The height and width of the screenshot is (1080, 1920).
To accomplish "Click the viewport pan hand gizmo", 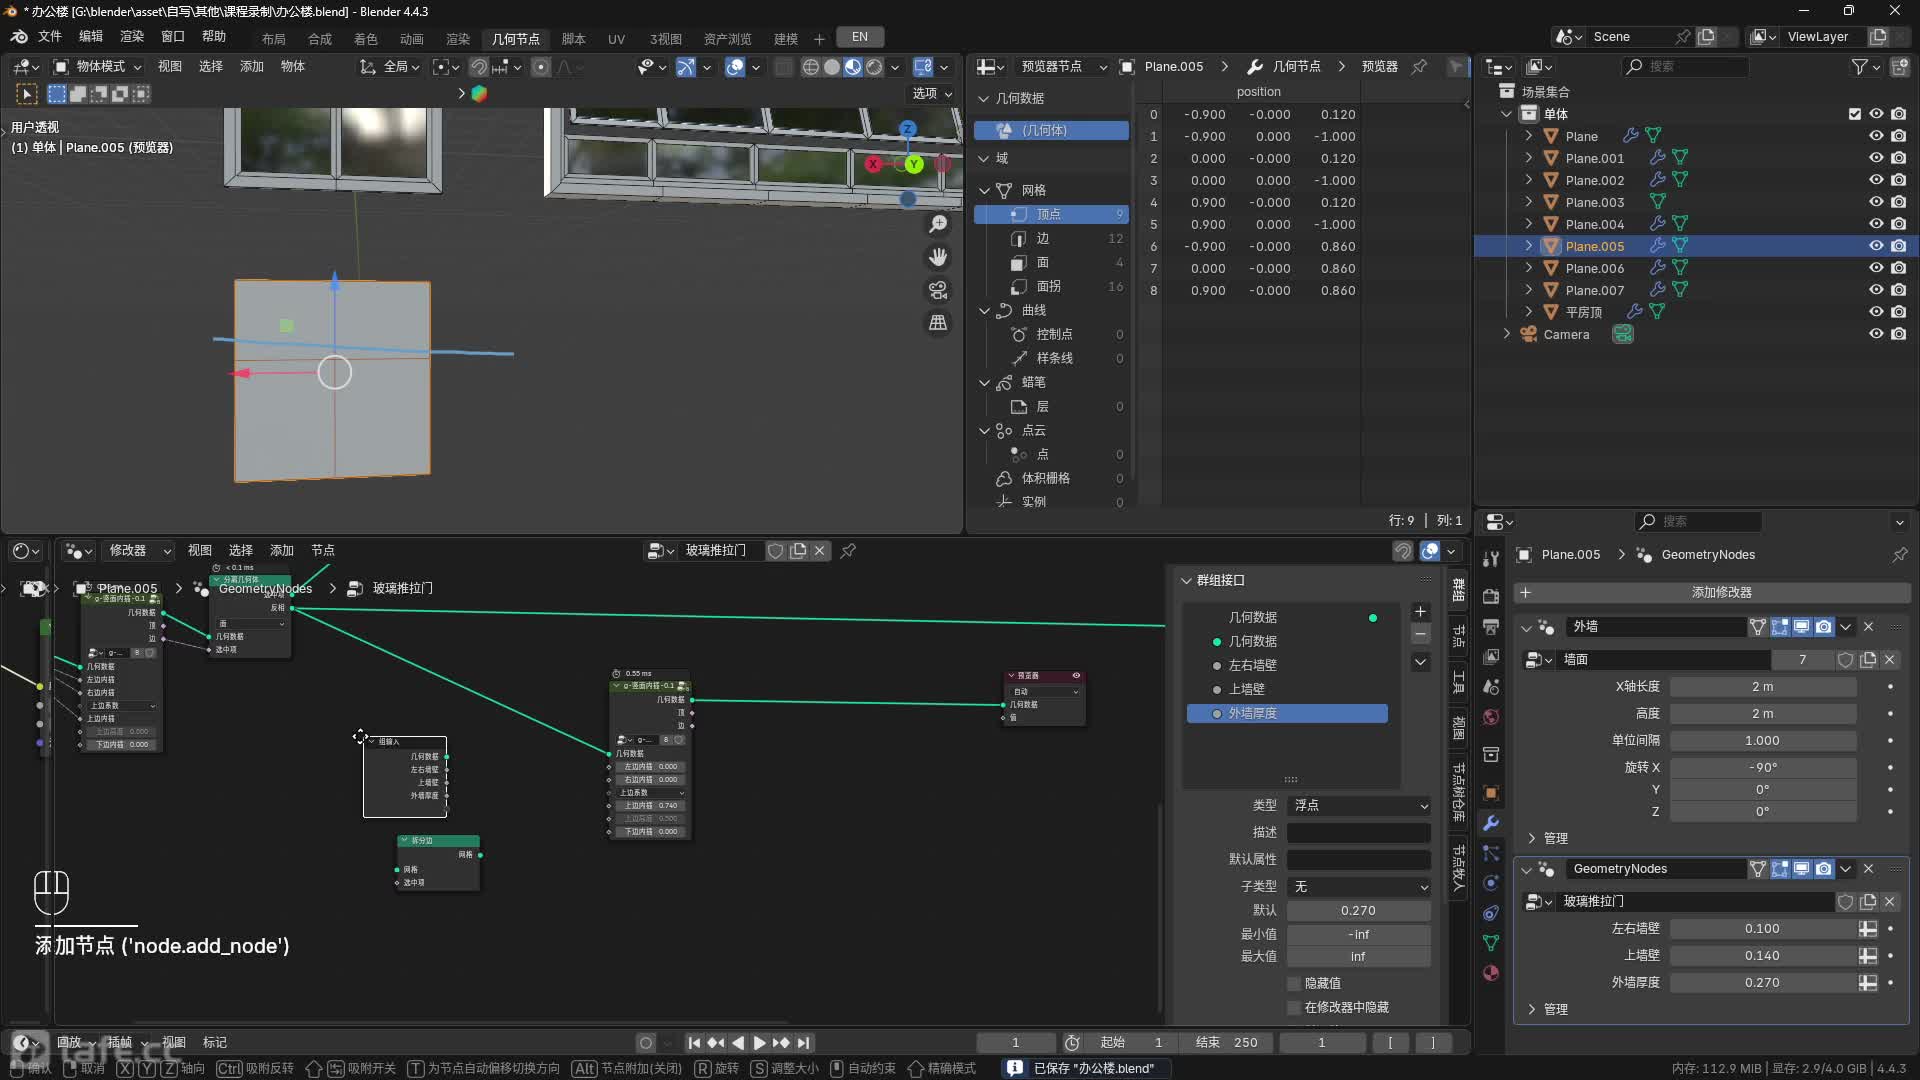I will click(x=938, y=257).
